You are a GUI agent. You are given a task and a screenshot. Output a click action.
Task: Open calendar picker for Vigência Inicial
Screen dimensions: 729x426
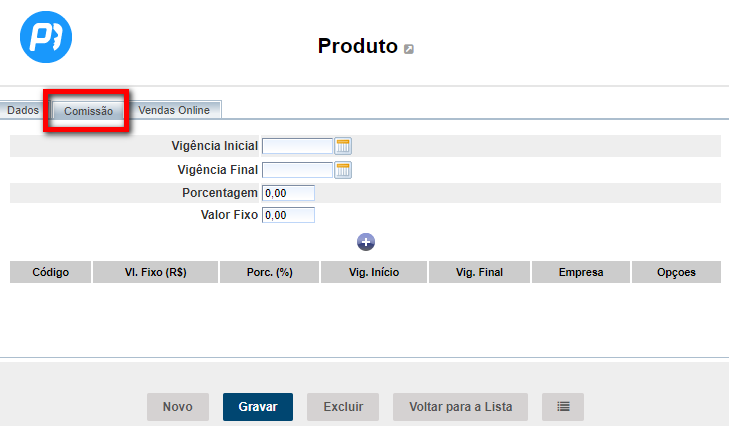pyautogui.click(x=343, y=146)
